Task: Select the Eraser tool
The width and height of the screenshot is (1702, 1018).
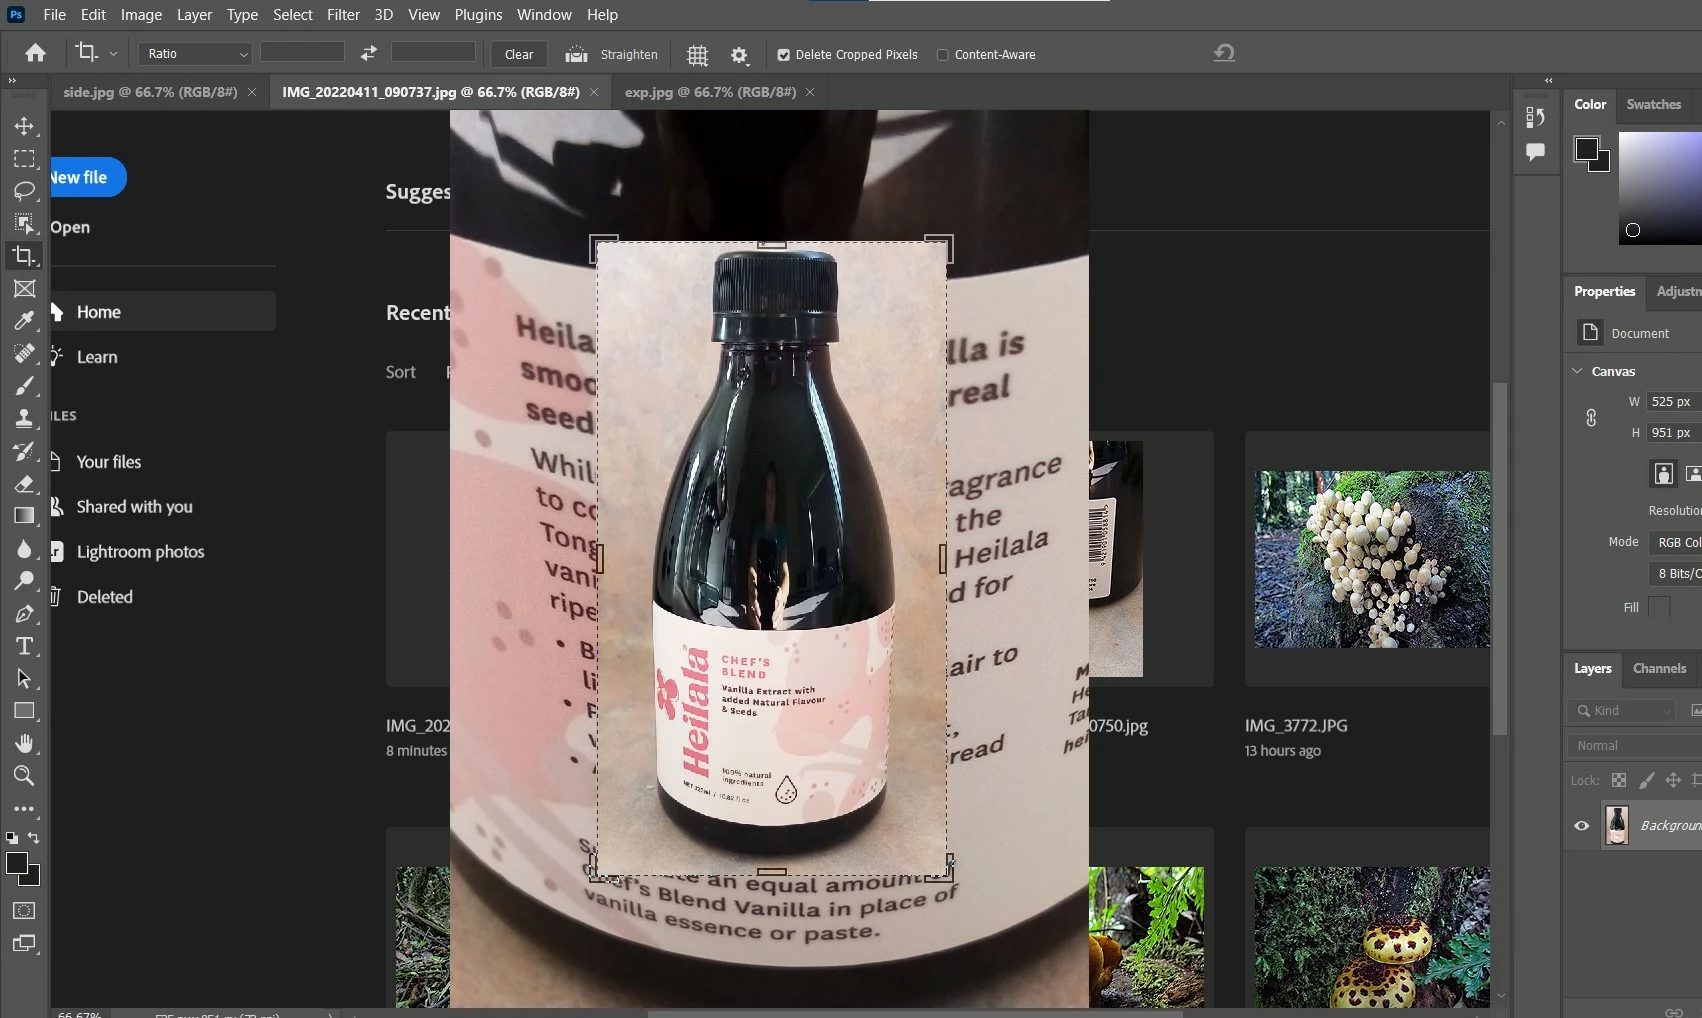Action: 24,483
